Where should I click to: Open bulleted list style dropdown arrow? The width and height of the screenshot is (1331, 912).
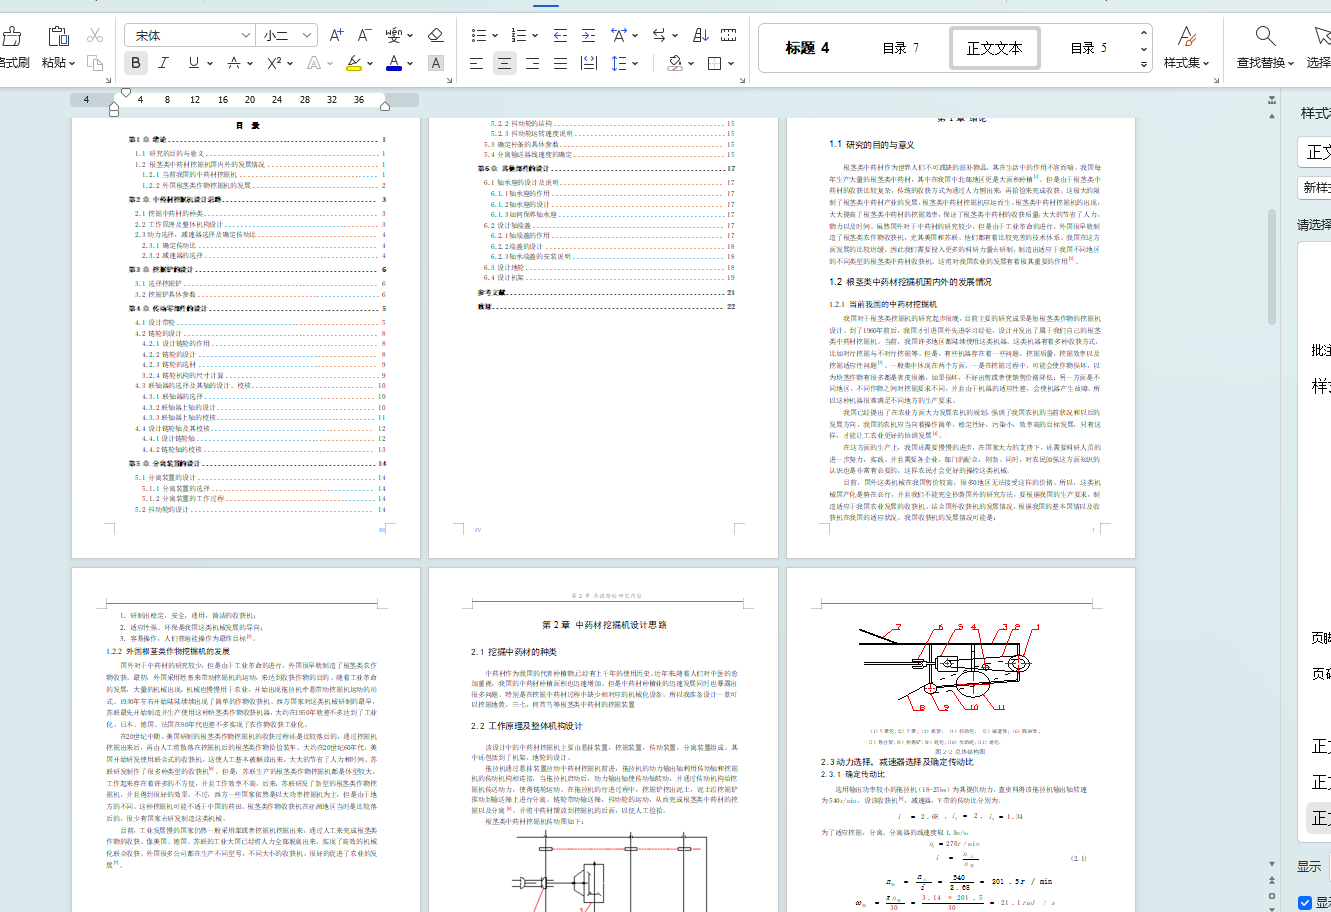(495, 36)
